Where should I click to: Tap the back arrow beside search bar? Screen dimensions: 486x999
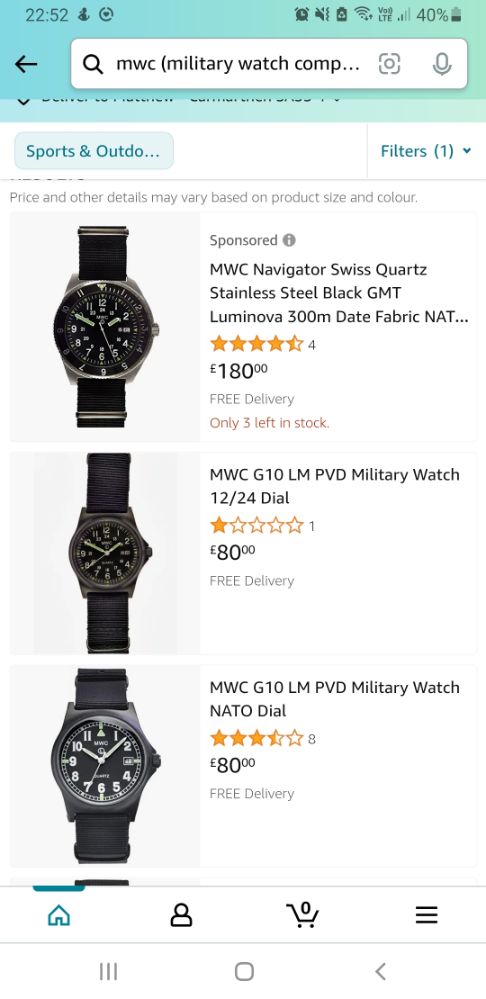[26, 64]
